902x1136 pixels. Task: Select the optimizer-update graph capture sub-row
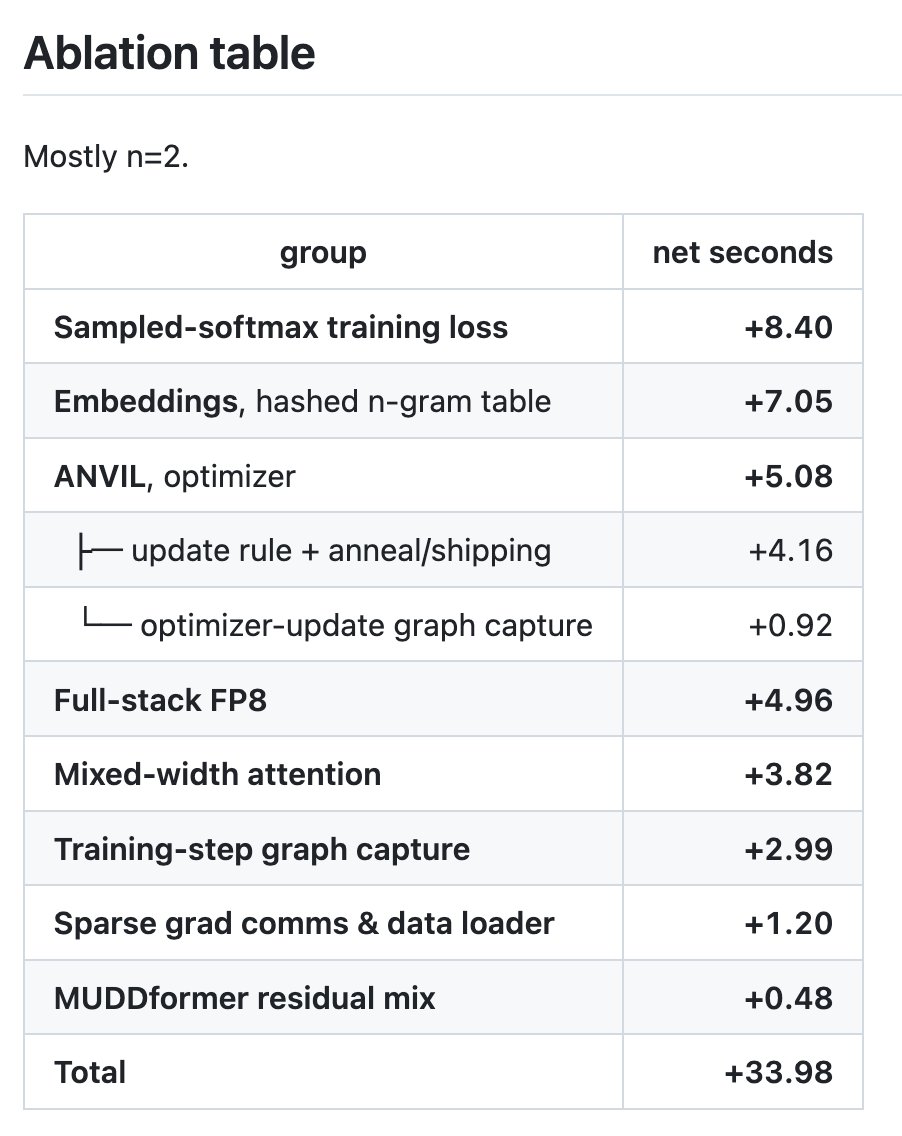coord(443,625)
